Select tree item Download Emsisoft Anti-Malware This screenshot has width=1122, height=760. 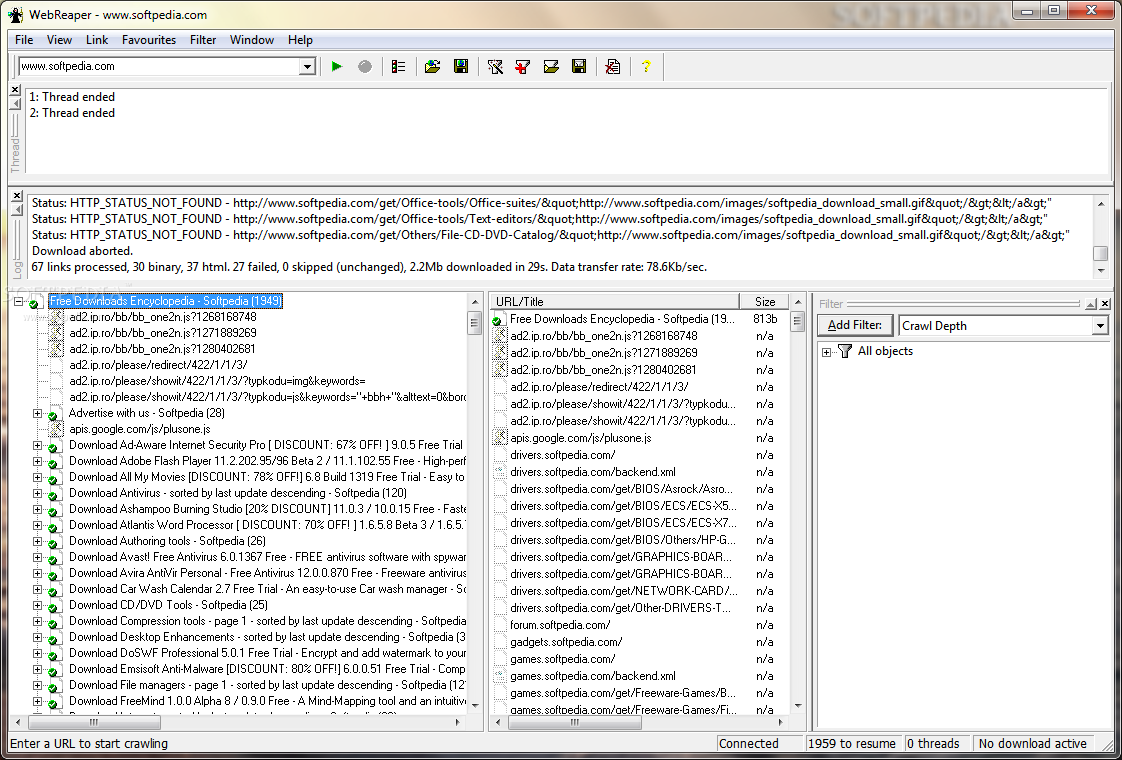point(268,669)
